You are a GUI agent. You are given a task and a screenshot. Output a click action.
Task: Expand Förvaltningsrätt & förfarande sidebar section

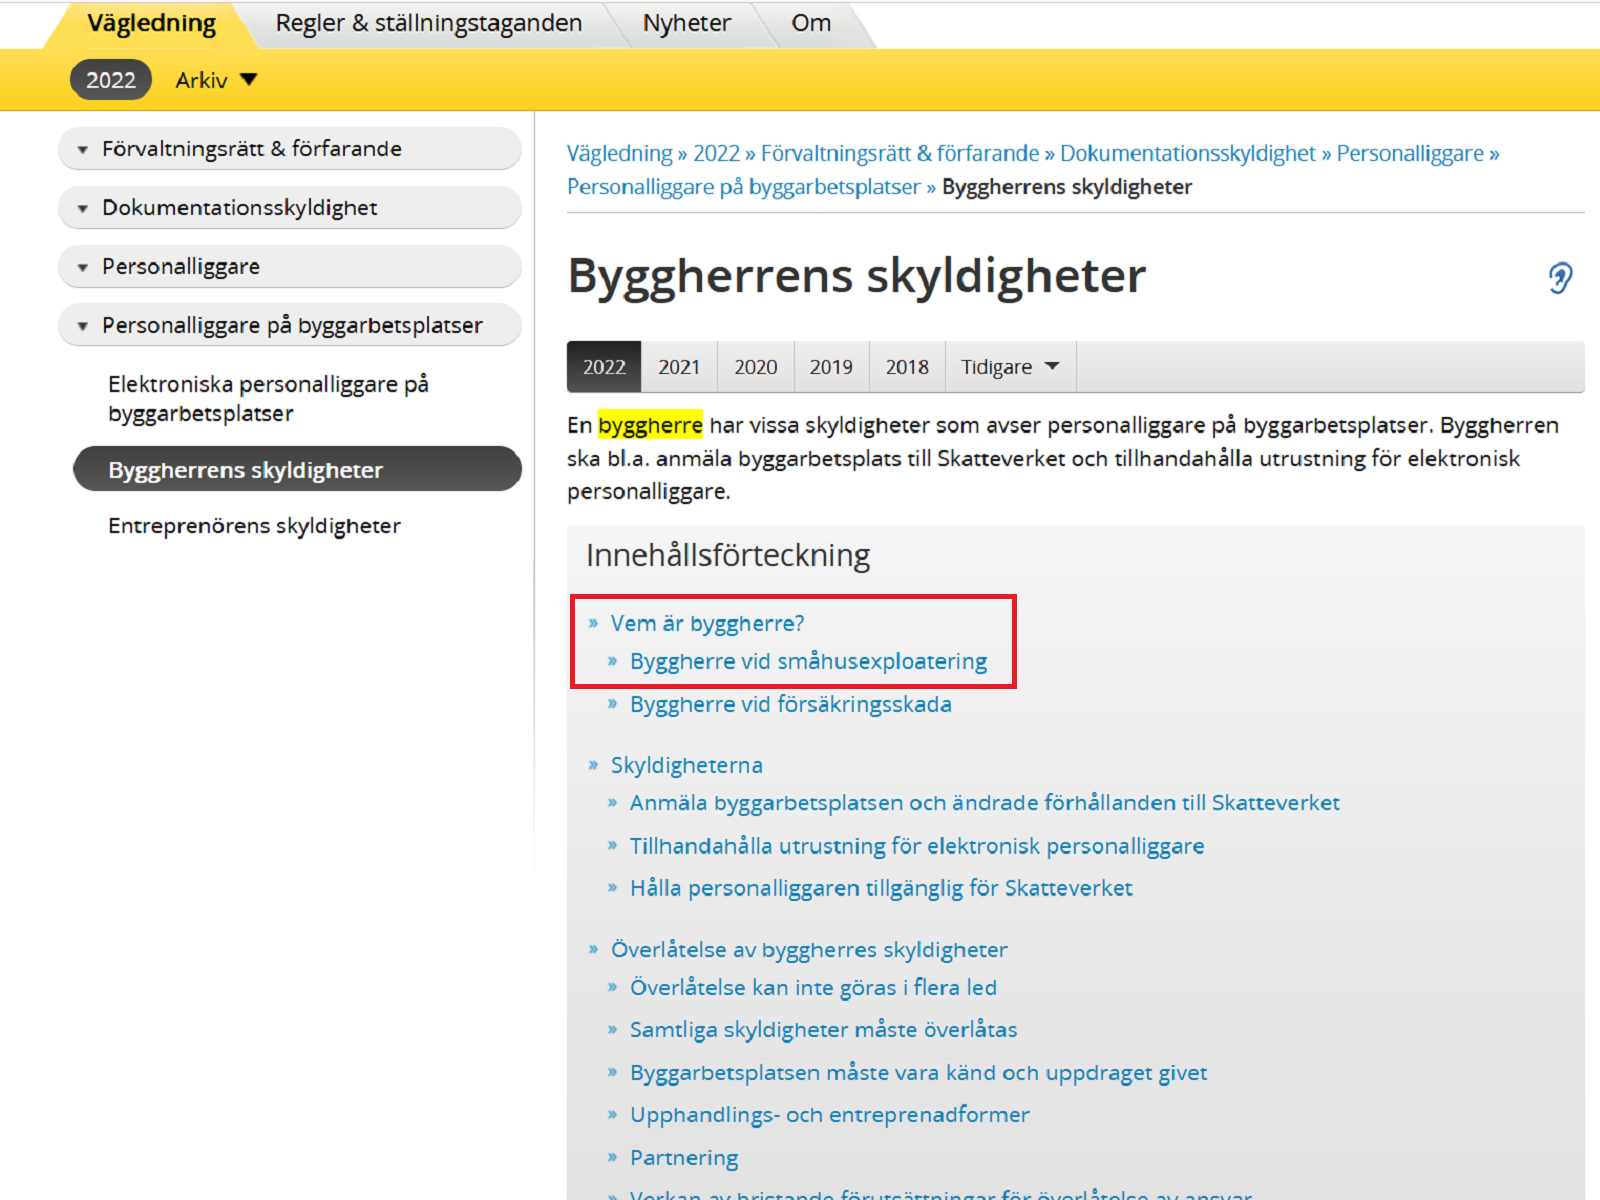tap(290, 149)
